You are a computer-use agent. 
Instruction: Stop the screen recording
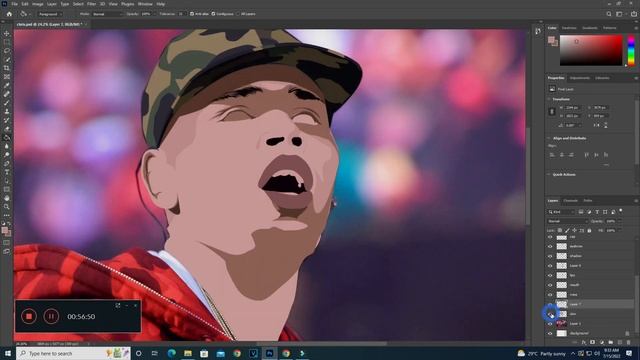(x=29, y=316)
